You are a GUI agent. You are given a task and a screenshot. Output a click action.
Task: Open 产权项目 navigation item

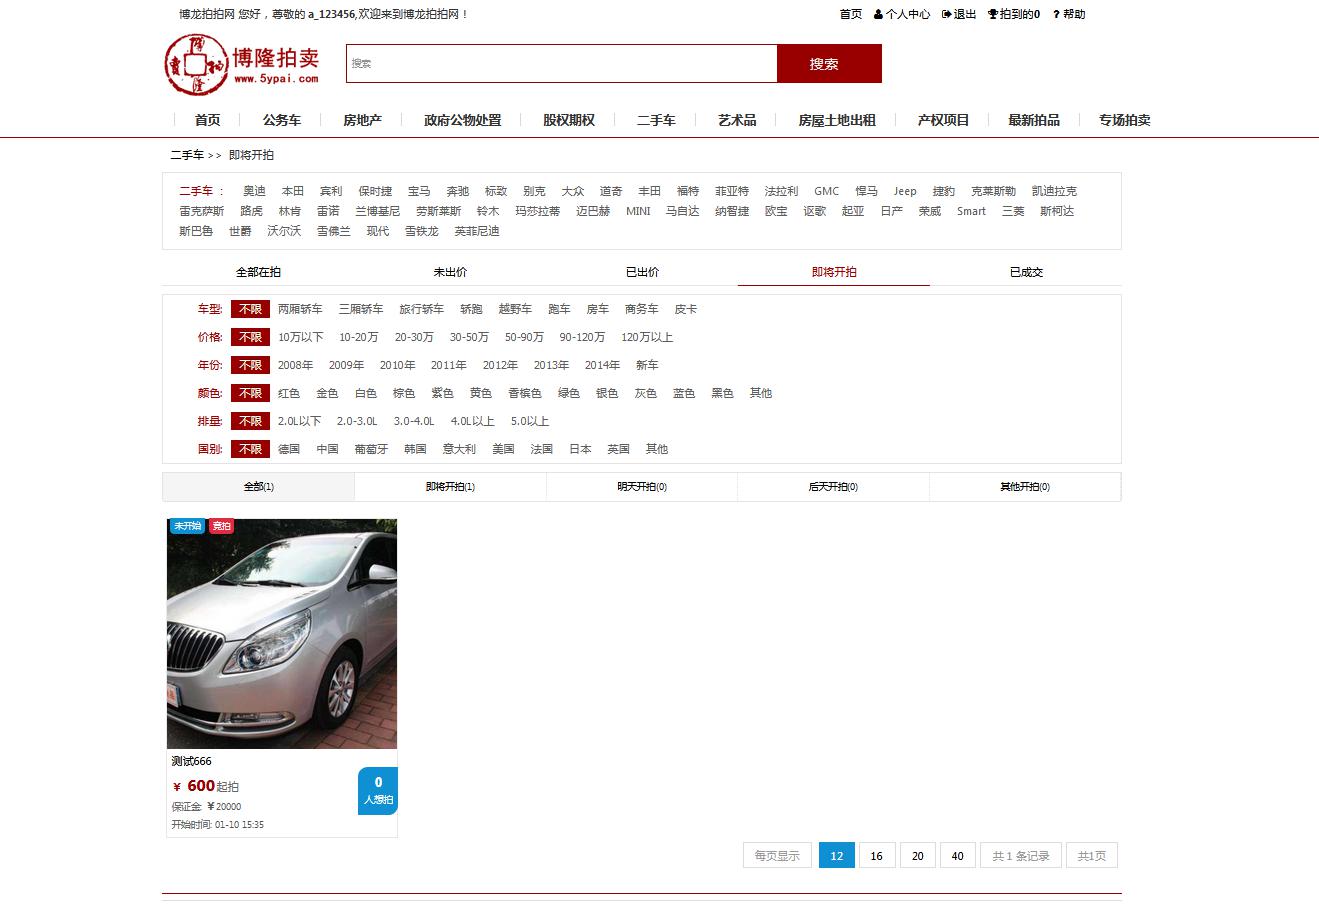(x=944, y=120)
